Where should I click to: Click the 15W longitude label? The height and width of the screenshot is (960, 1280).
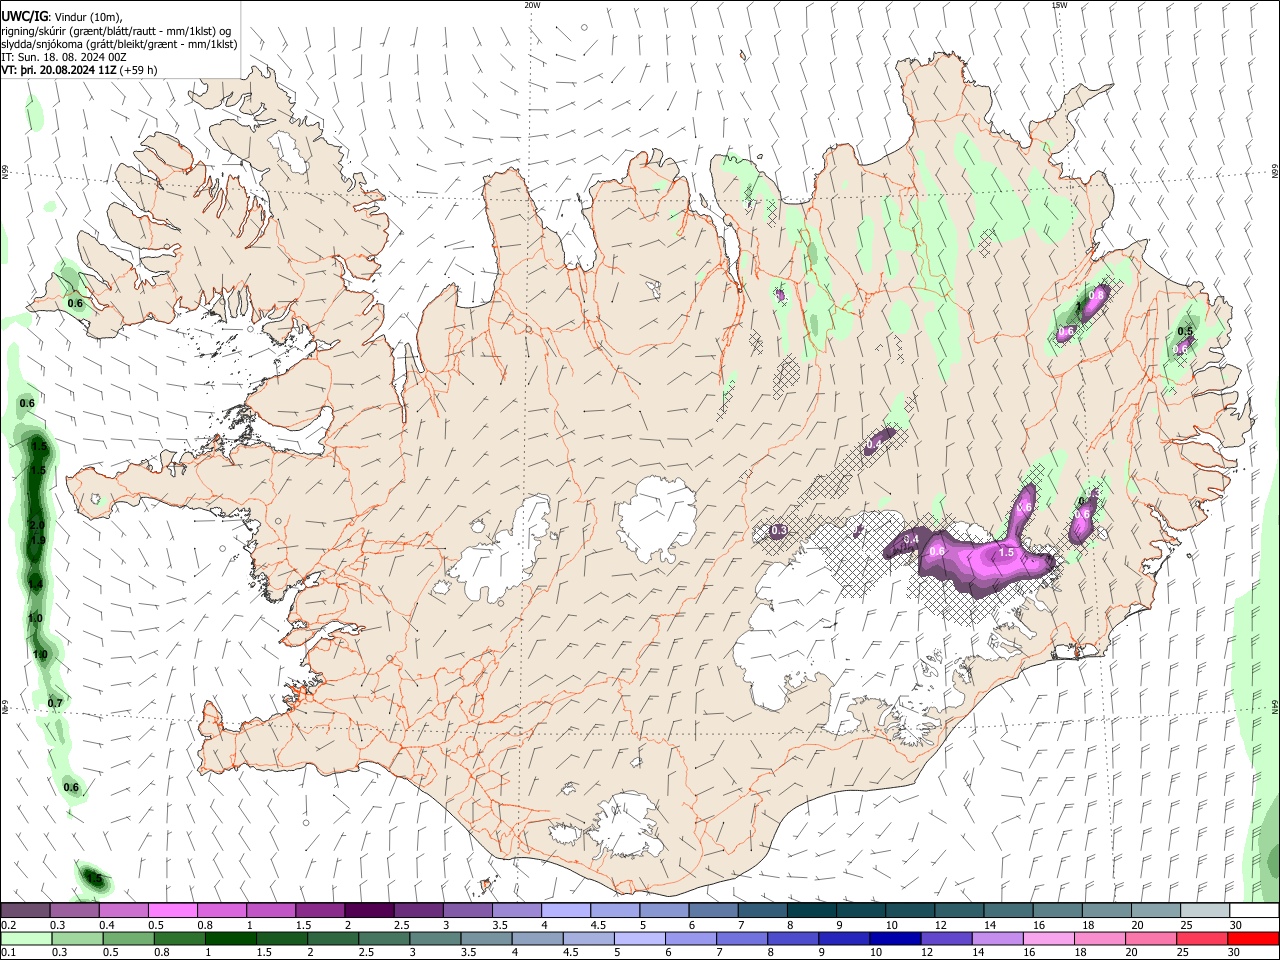(x=1059, y=5)
